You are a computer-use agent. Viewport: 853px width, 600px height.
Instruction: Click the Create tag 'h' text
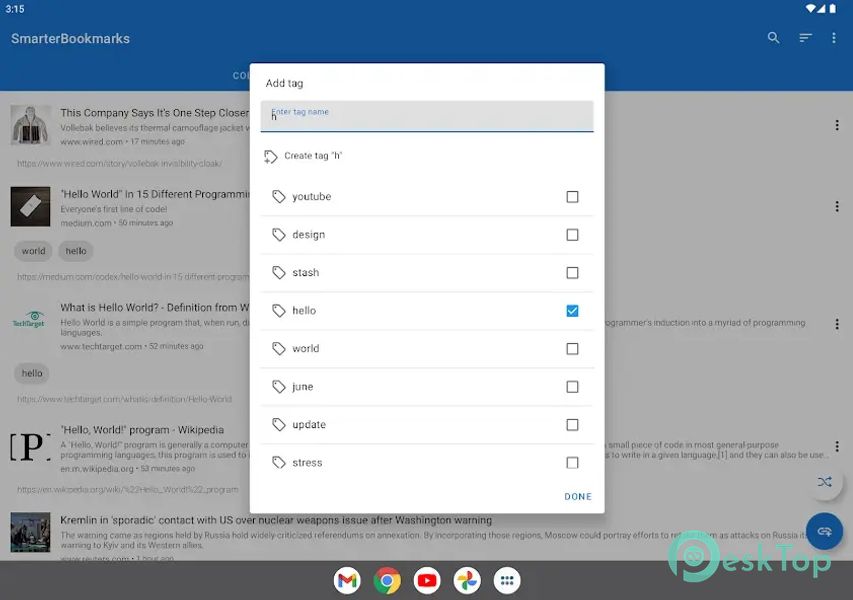[313, 156]
